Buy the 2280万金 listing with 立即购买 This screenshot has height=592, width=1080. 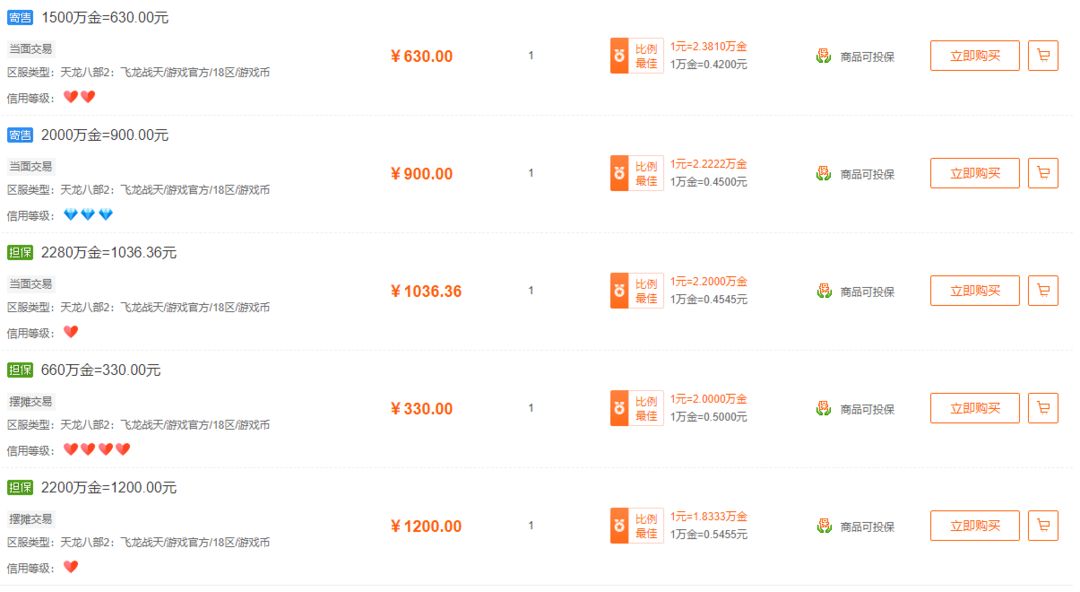pos(975,291)
